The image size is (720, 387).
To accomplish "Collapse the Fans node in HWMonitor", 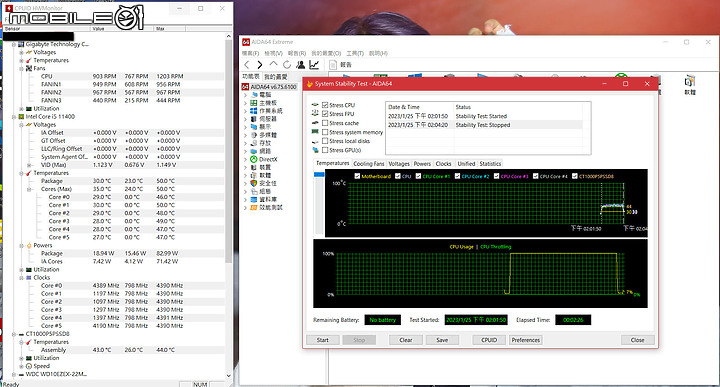I will (21, 68).
